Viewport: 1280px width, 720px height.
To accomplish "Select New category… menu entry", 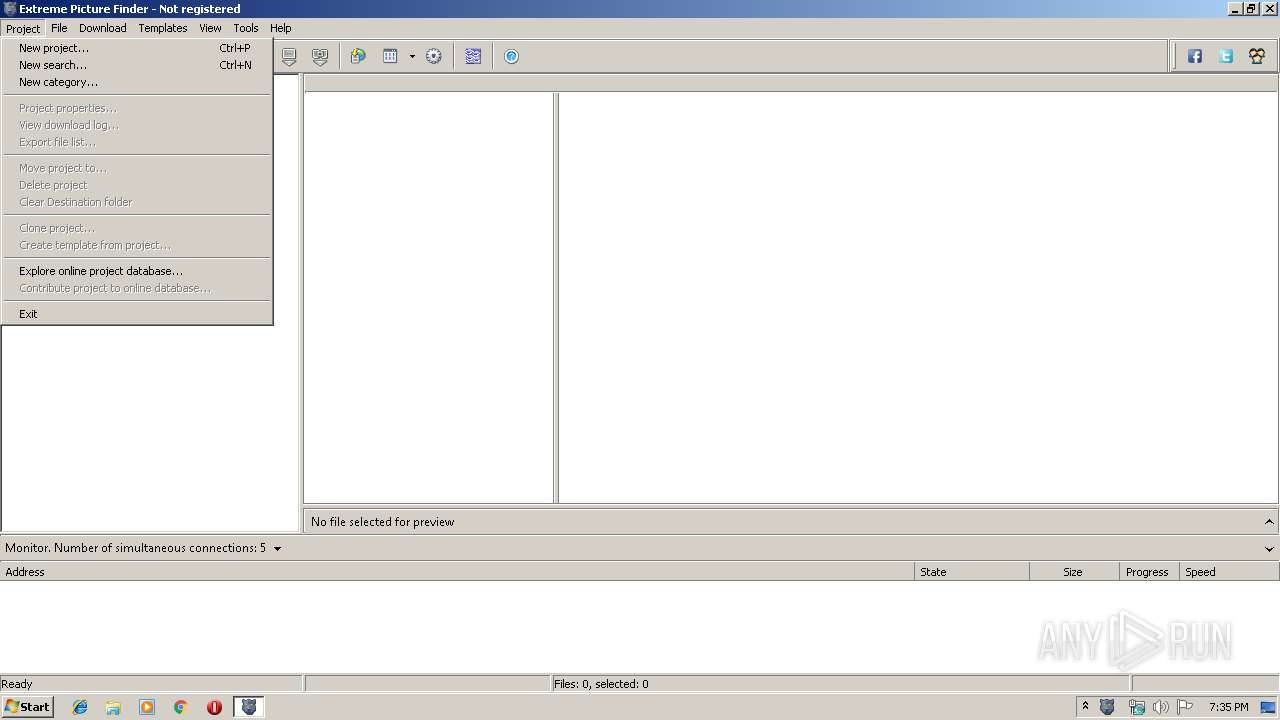I will [x=136, y=82].
